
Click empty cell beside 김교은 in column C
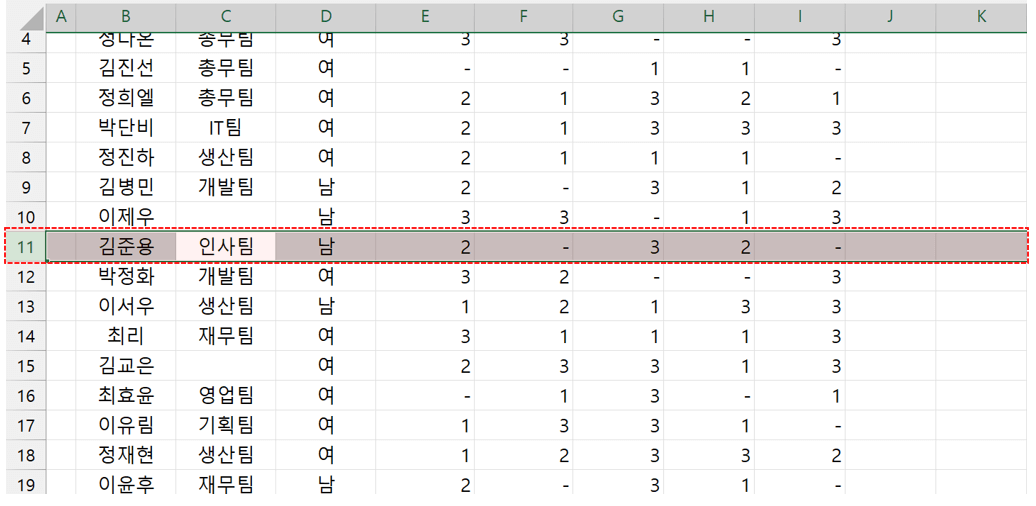(225, 366)
